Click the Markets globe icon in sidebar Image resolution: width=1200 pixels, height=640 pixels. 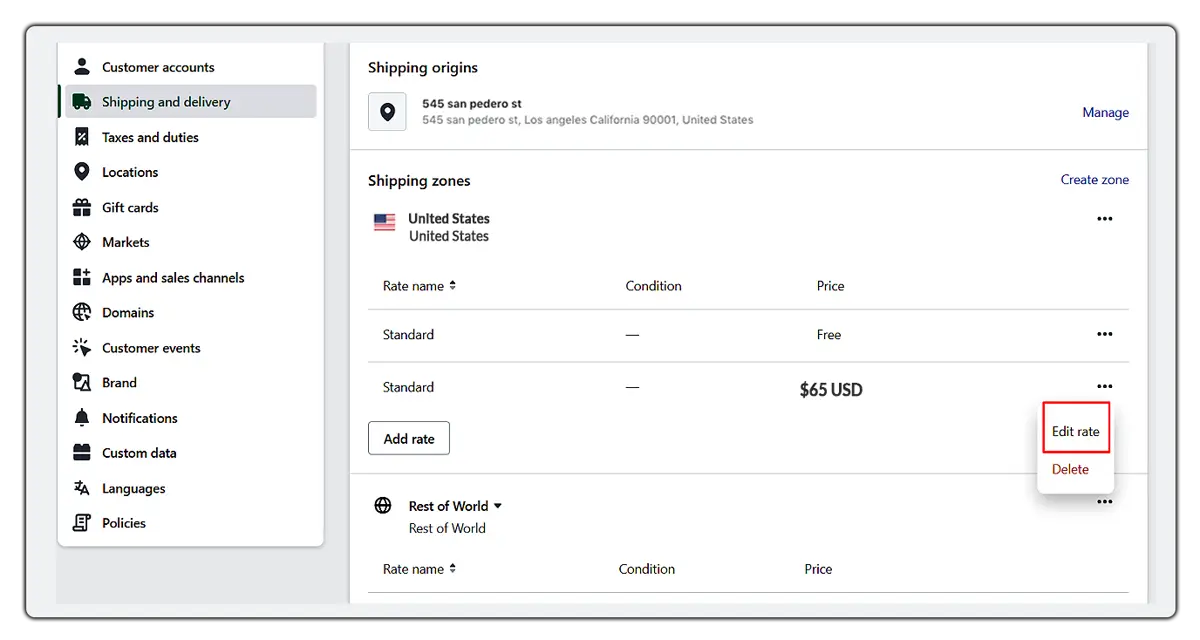point(82,242)
